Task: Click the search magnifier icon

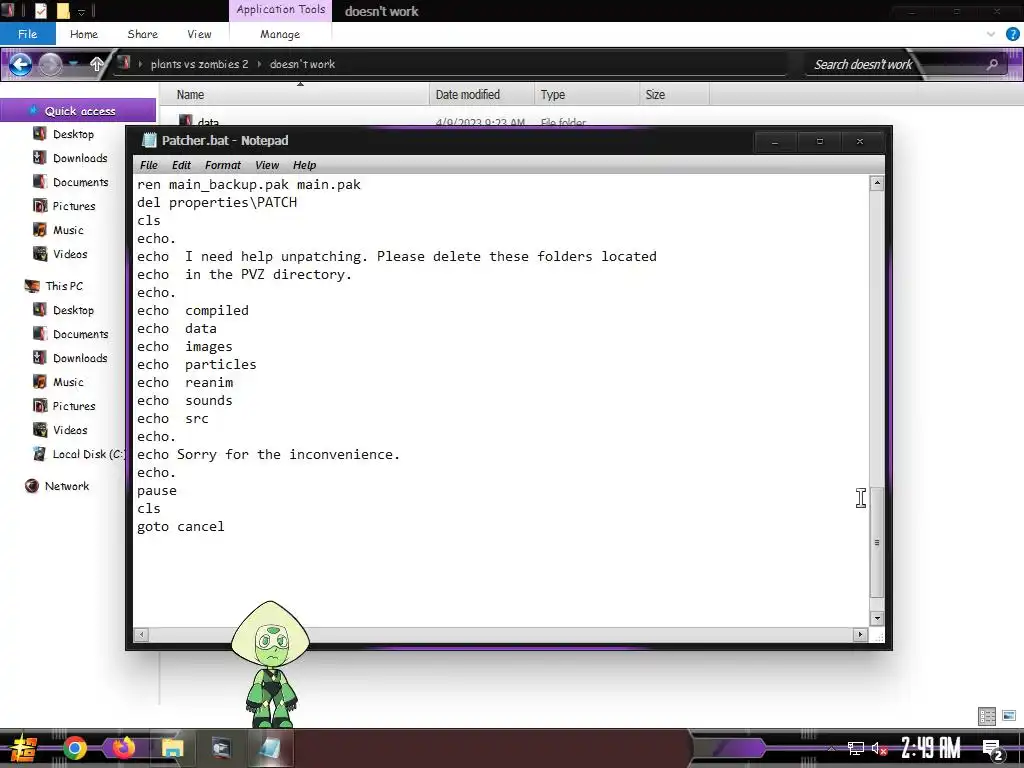Action: pyautogui.click(x=992, y=64)
